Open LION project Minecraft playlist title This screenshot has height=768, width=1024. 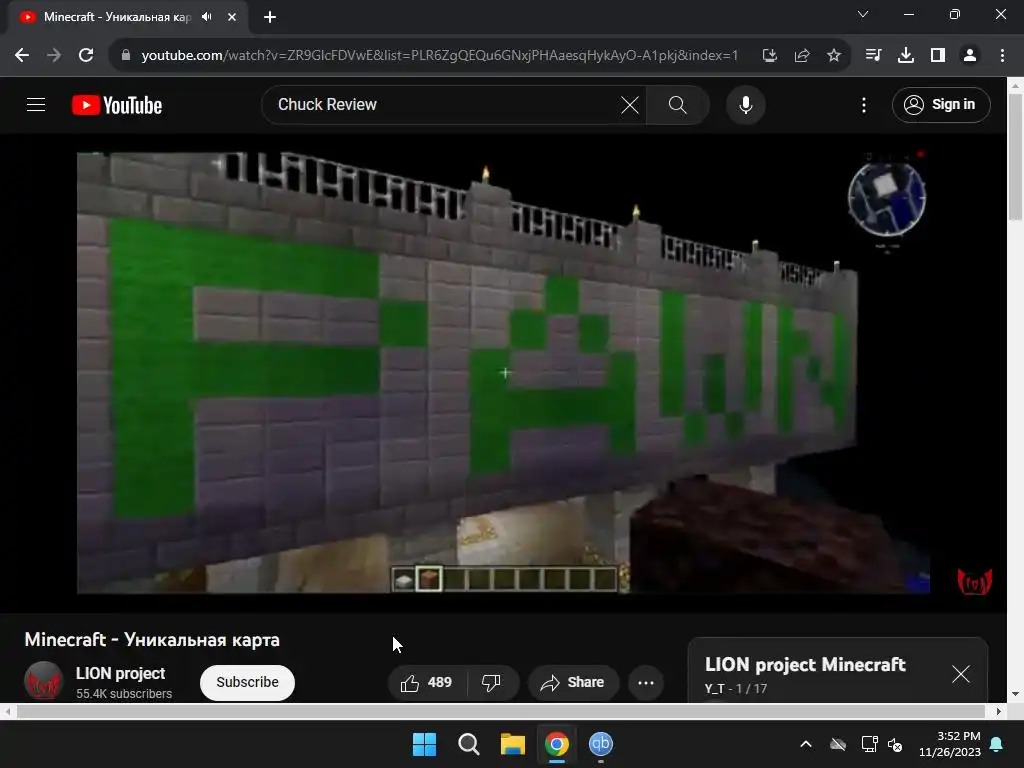pos(805,664)
